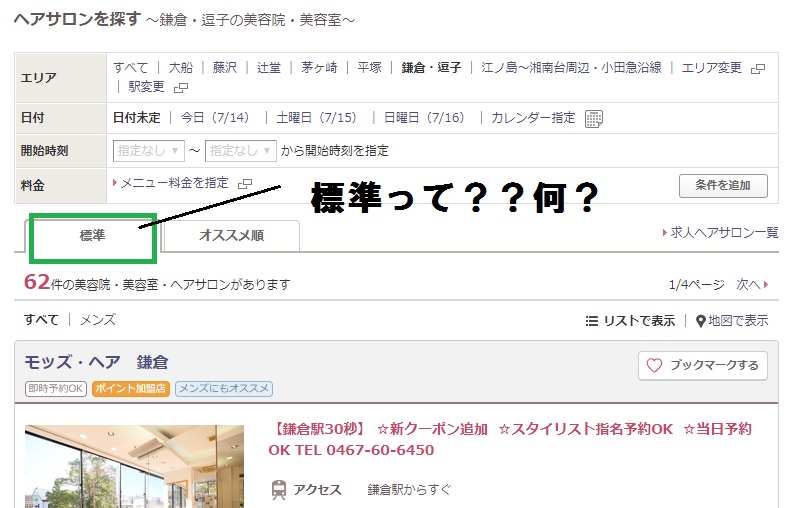Image resolution: width=789 pixels, height=508 pixels.
Task: Click the map pin icon for map view
Action: [700, 321]
